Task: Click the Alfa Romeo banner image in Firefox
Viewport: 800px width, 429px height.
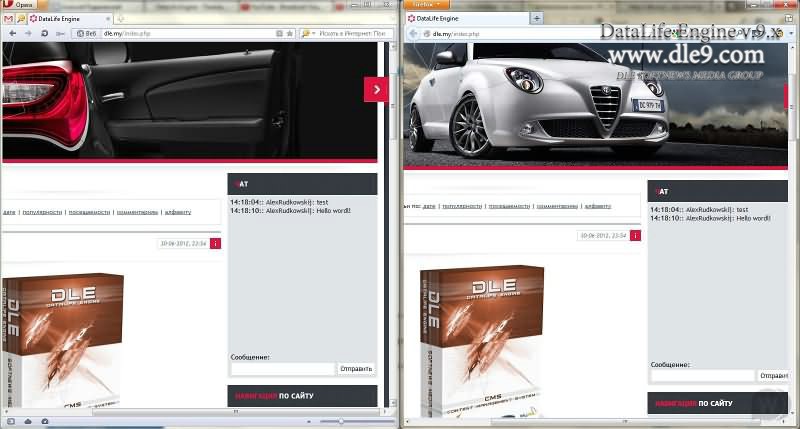Action: [x=595, y=104]
